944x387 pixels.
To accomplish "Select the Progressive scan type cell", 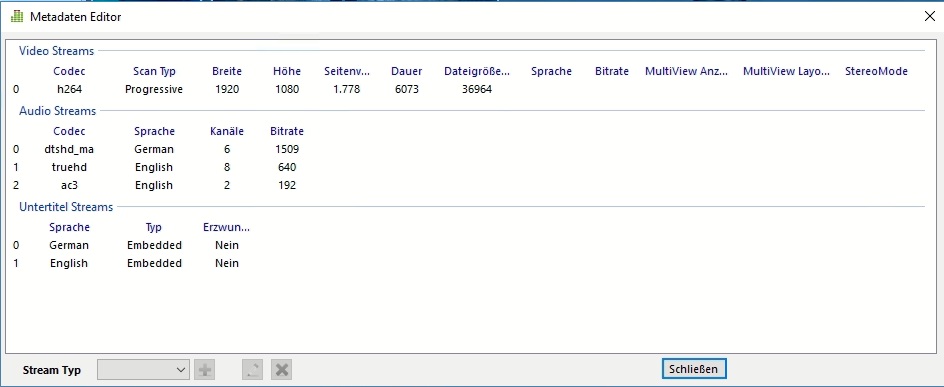I will pos(154,89).
